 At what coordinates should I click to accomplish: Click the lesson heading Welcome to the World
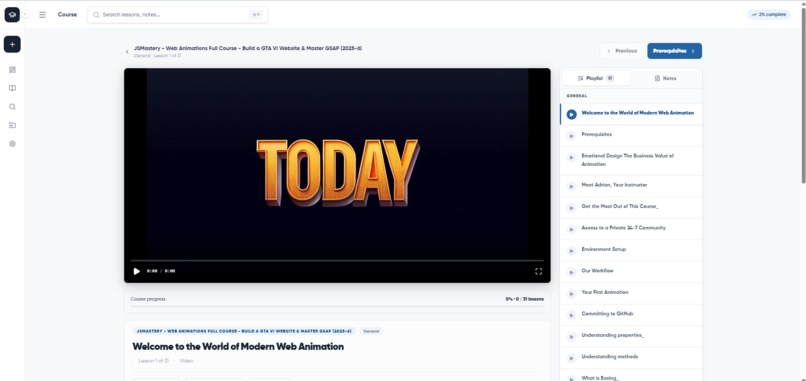click(x=238, y=347)
